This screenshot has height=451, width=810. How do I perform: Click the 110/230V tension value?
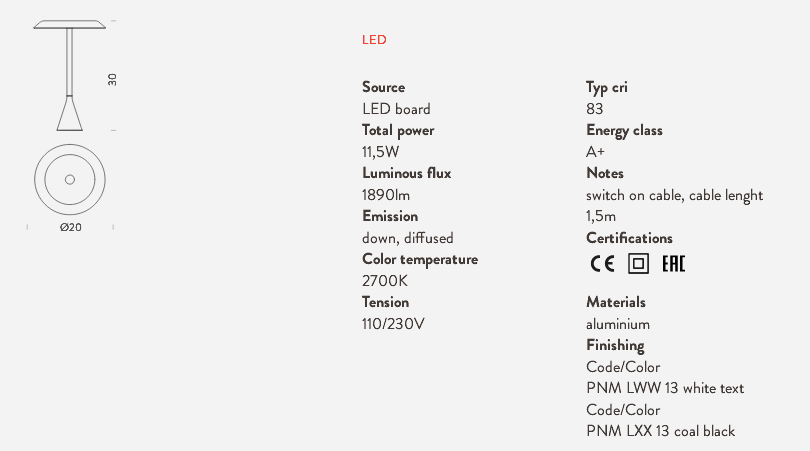tap(393, 324)
